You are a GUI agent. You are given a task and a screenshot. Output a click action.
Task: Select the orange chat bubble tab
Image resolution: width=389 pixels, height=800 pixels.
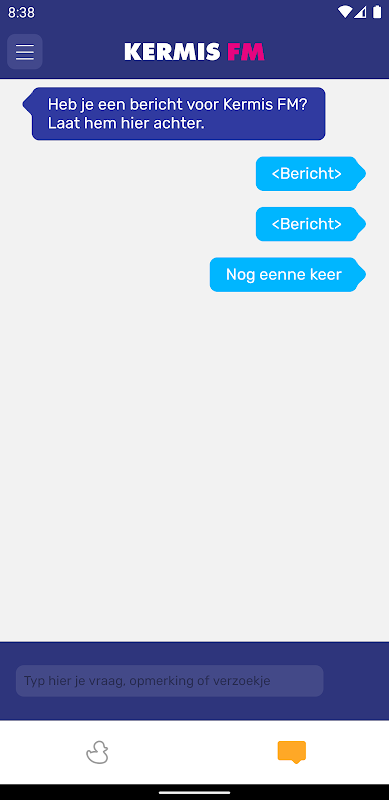point(291,753)
